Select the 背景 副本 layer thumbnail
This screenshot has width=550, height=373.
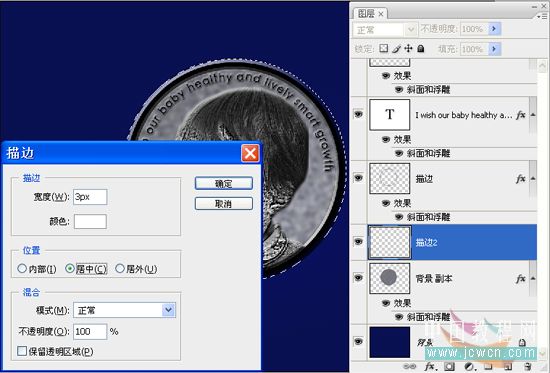[x=389, y=278]
